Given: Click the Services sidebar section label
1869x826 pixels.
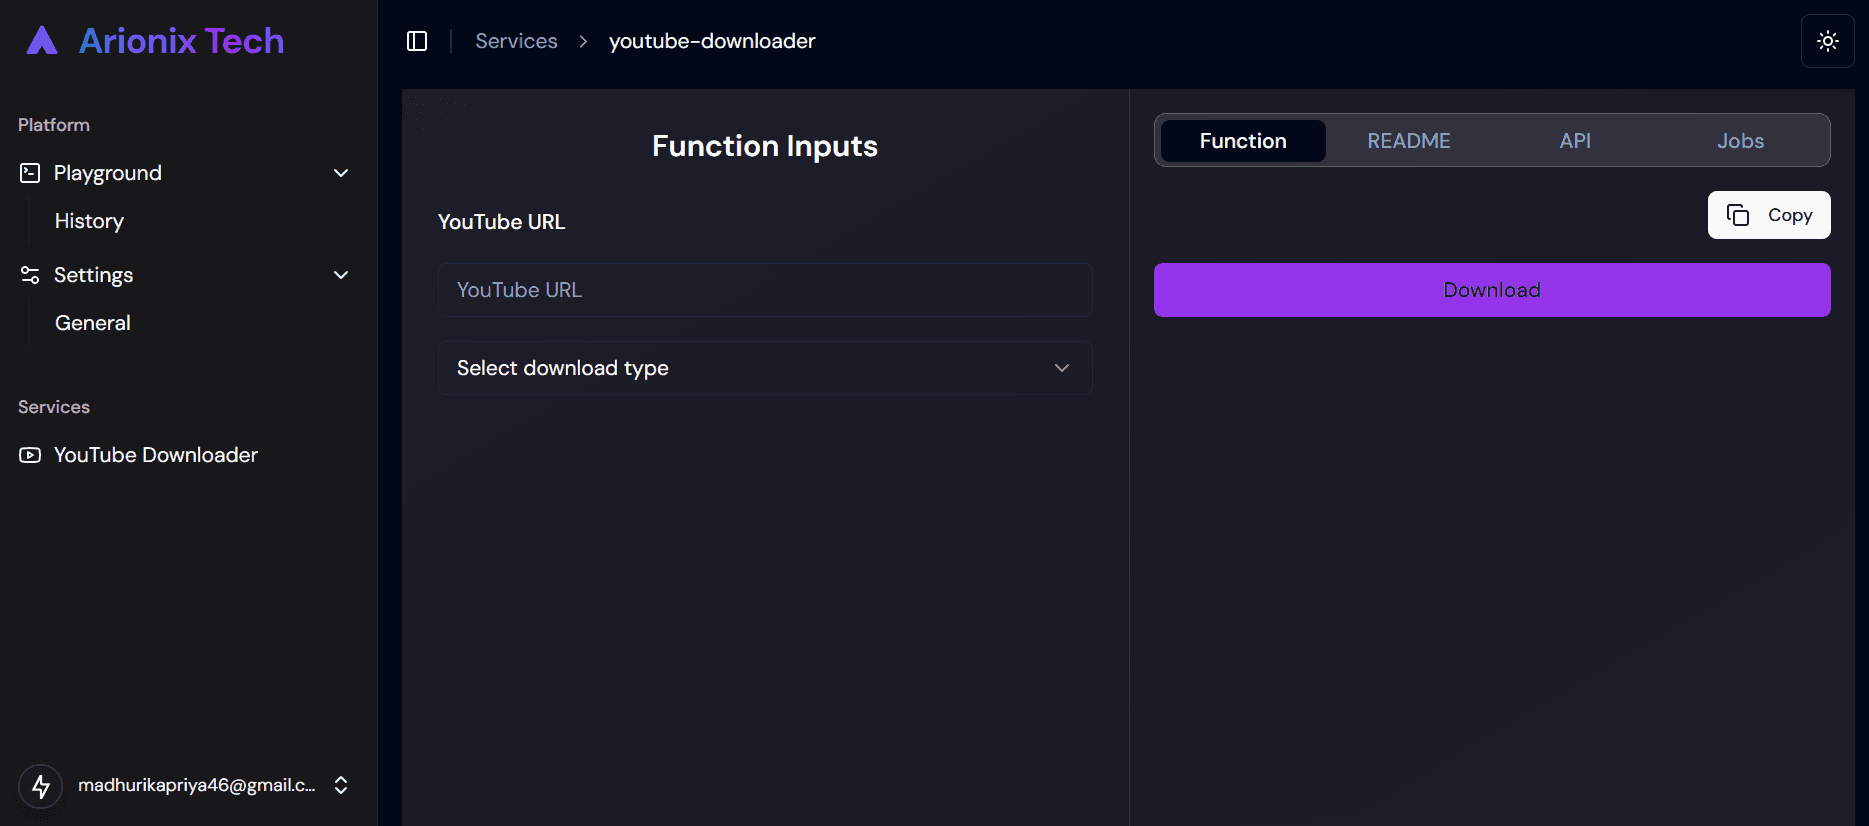Looking at the screenshot, I should [54, 407].
